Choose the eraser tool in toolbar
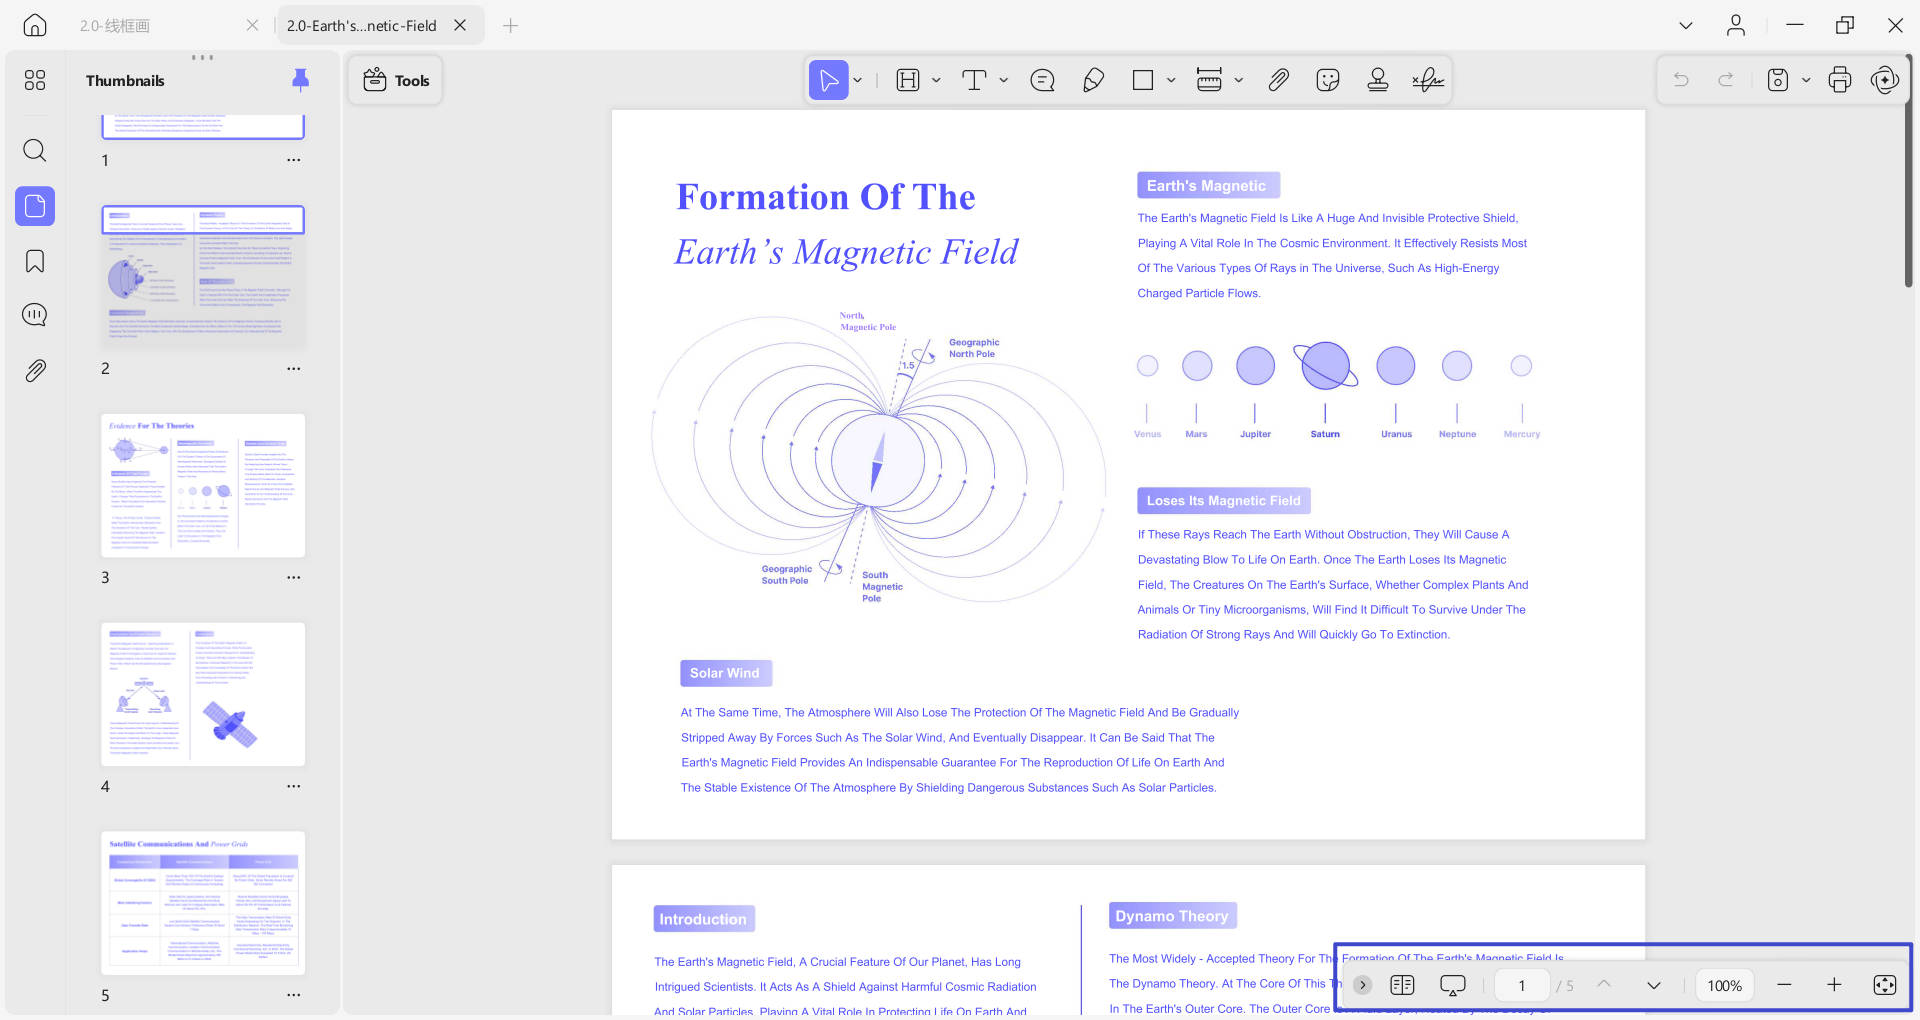This screenshot has height=1020, width=1920. pos(1093,80)
